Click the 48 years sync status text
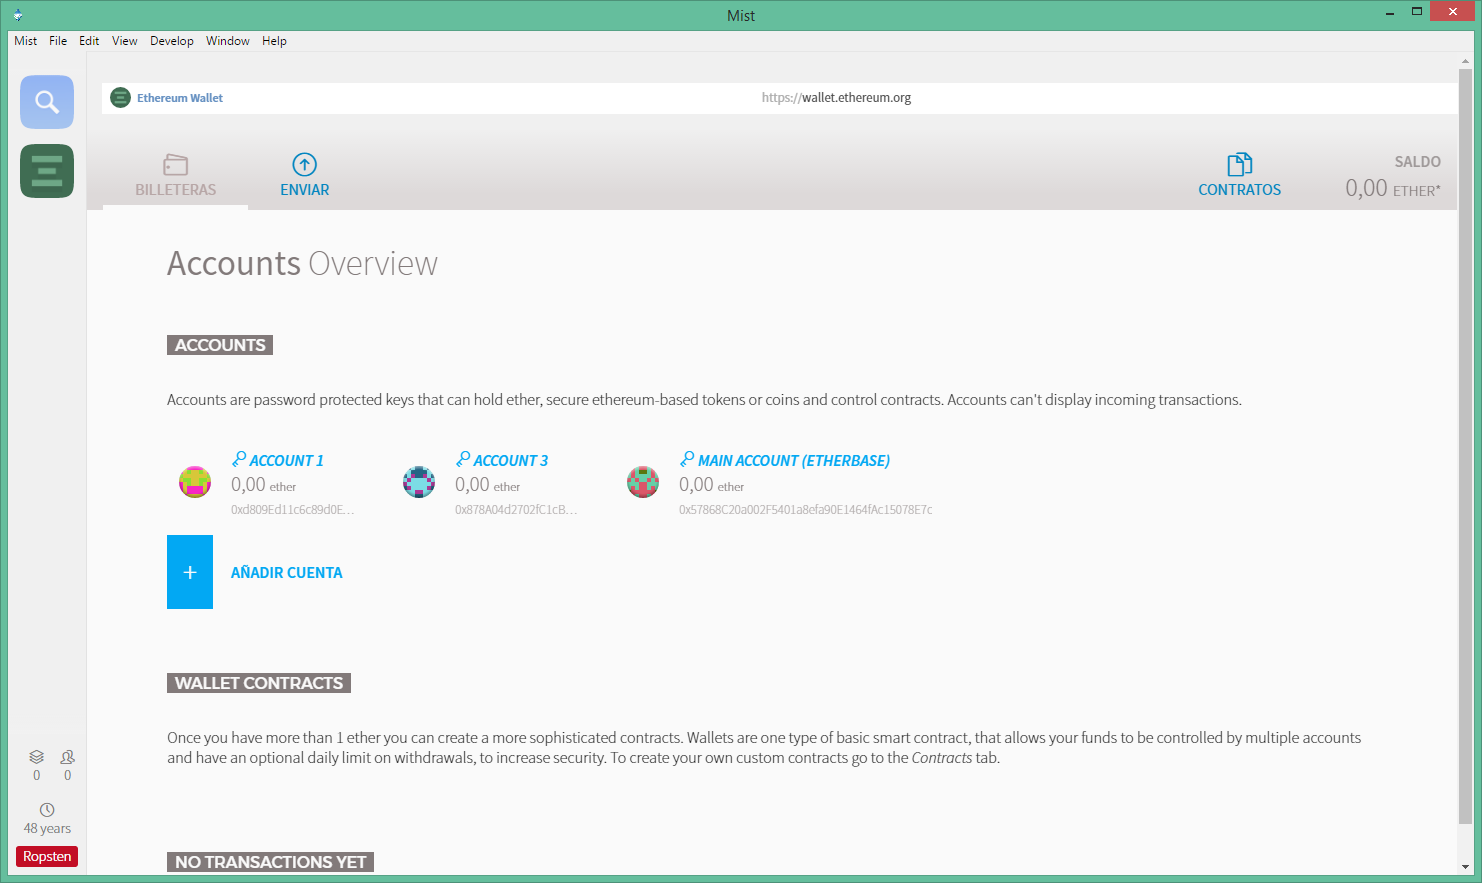 tap(47, 829)
